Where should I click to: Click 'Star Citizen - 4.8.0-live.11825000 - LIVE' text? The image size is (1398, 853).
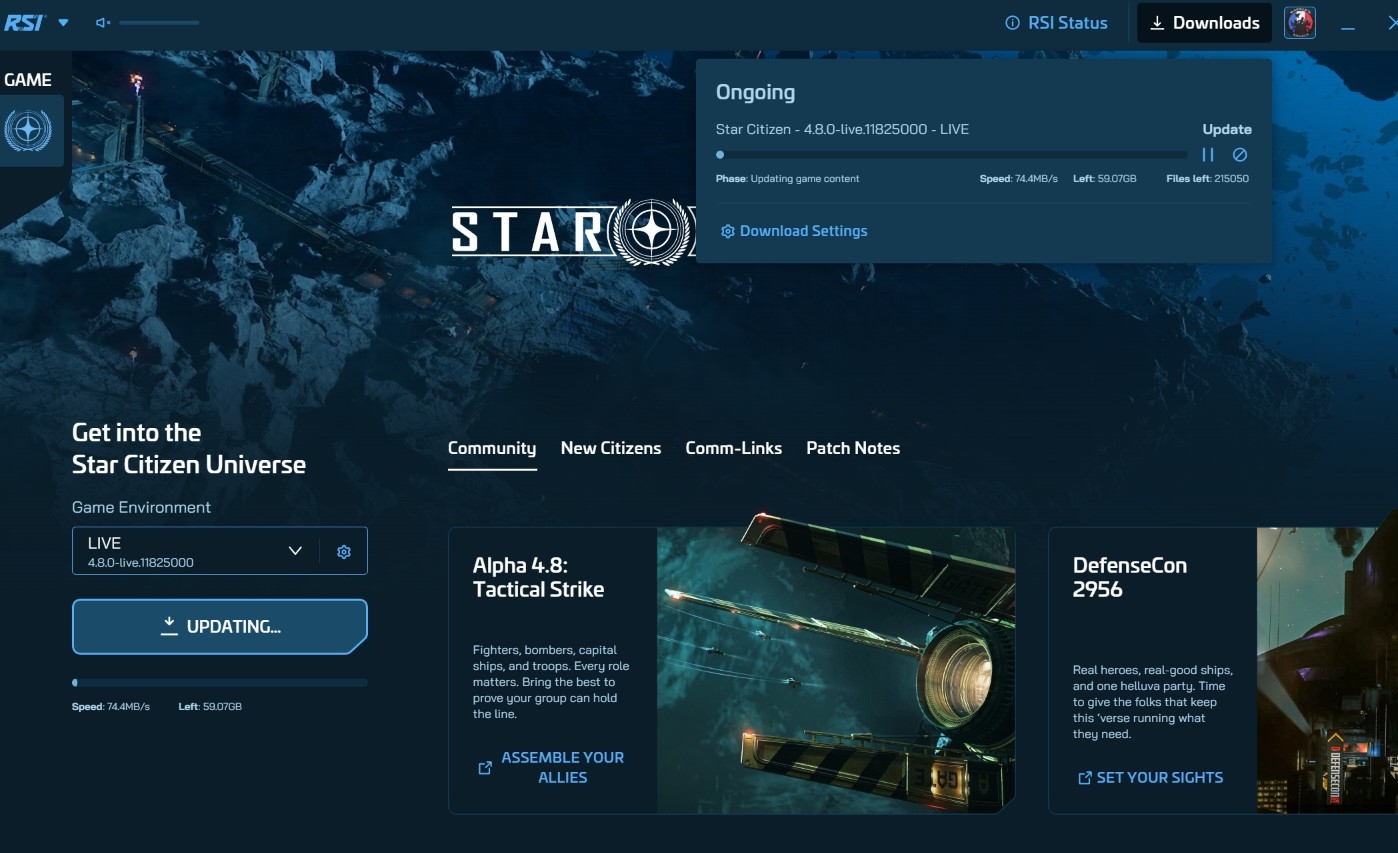(842, 129)
